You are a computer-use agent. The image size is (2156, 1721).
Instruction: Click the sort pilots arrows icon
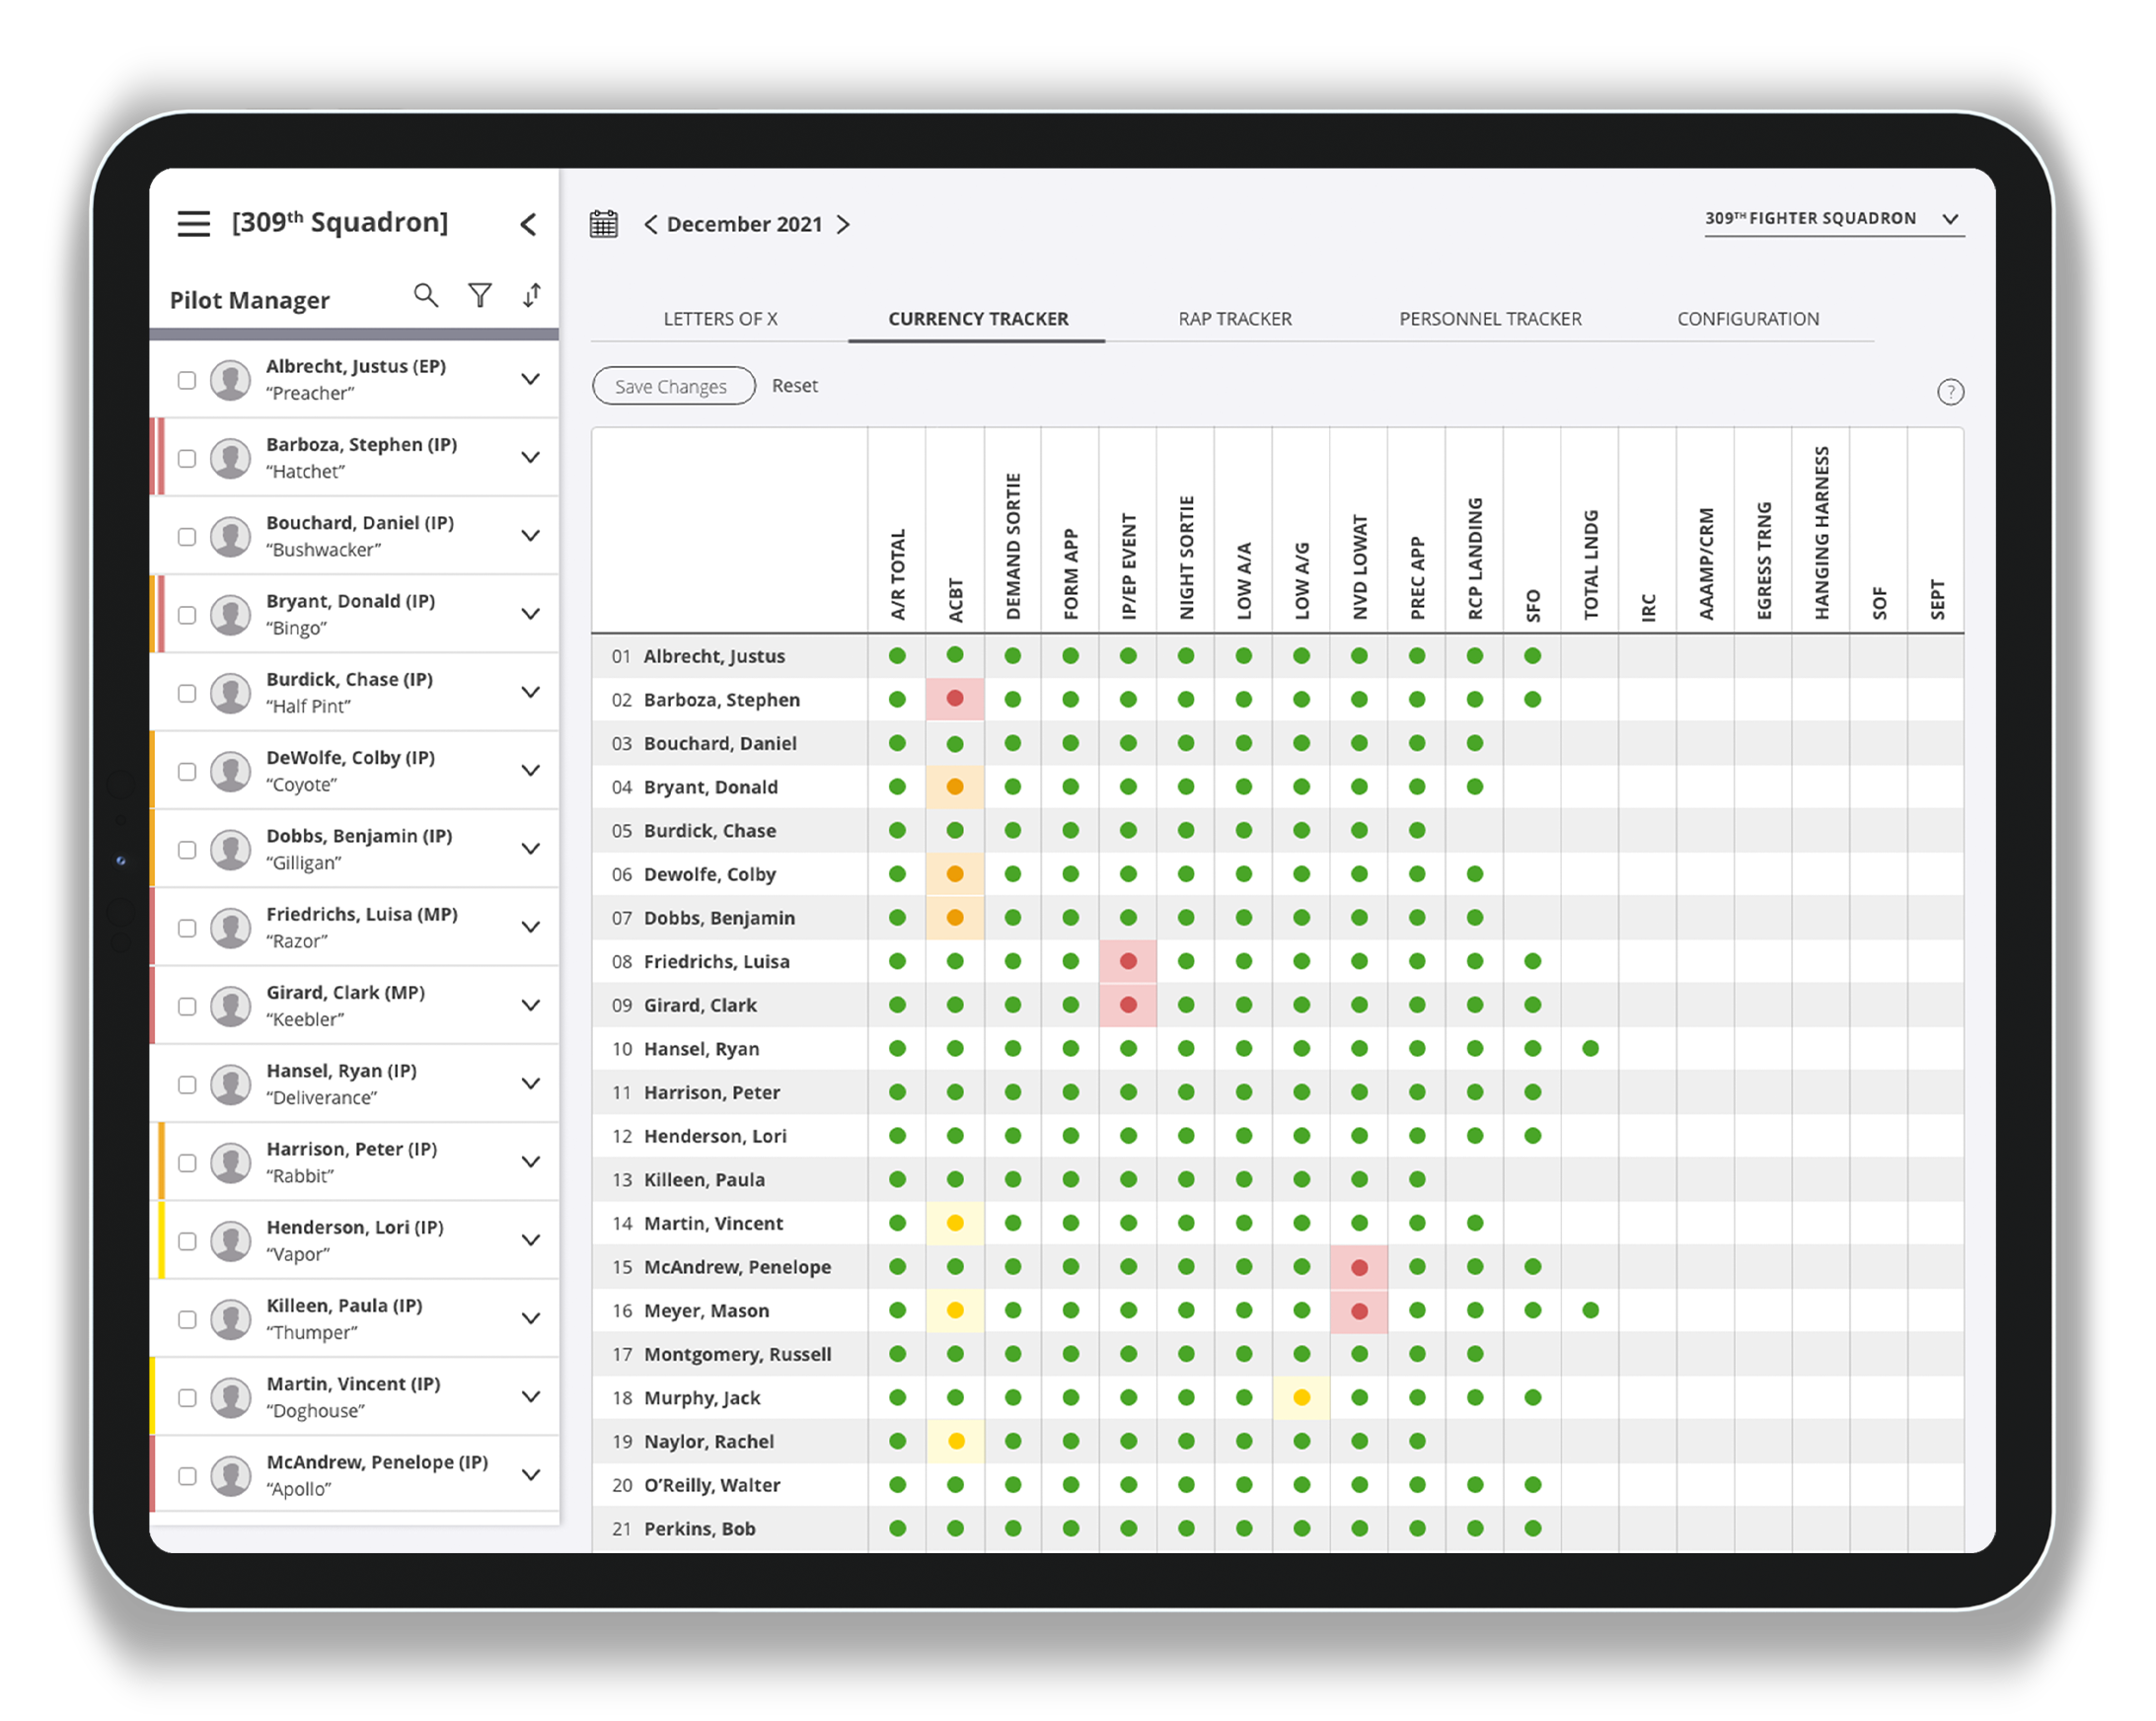coord(532,295)
